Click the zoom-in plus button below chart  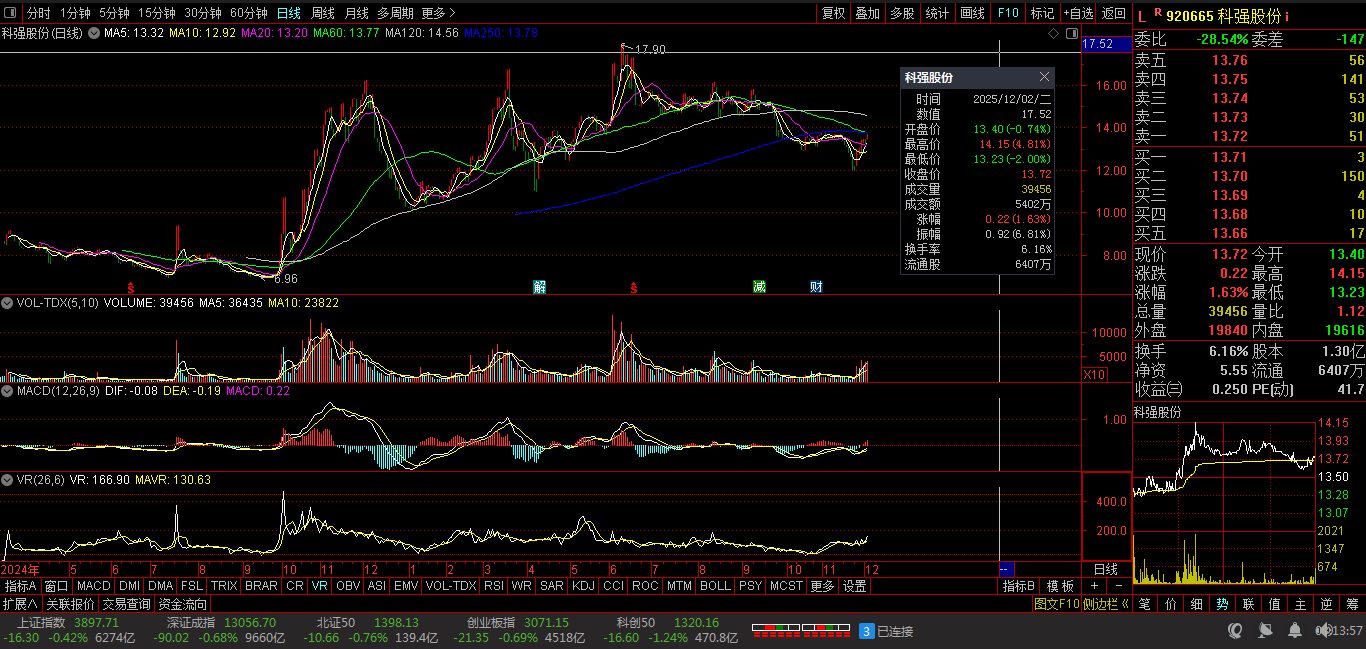(x=1094, y=586)
